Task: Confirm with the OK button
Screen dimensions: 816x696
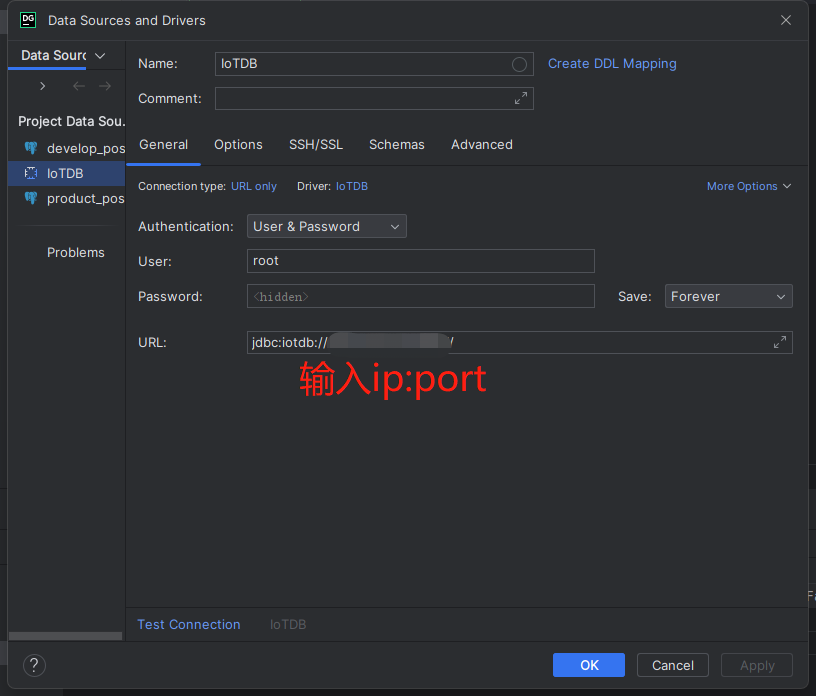Action: coord(589,665)
